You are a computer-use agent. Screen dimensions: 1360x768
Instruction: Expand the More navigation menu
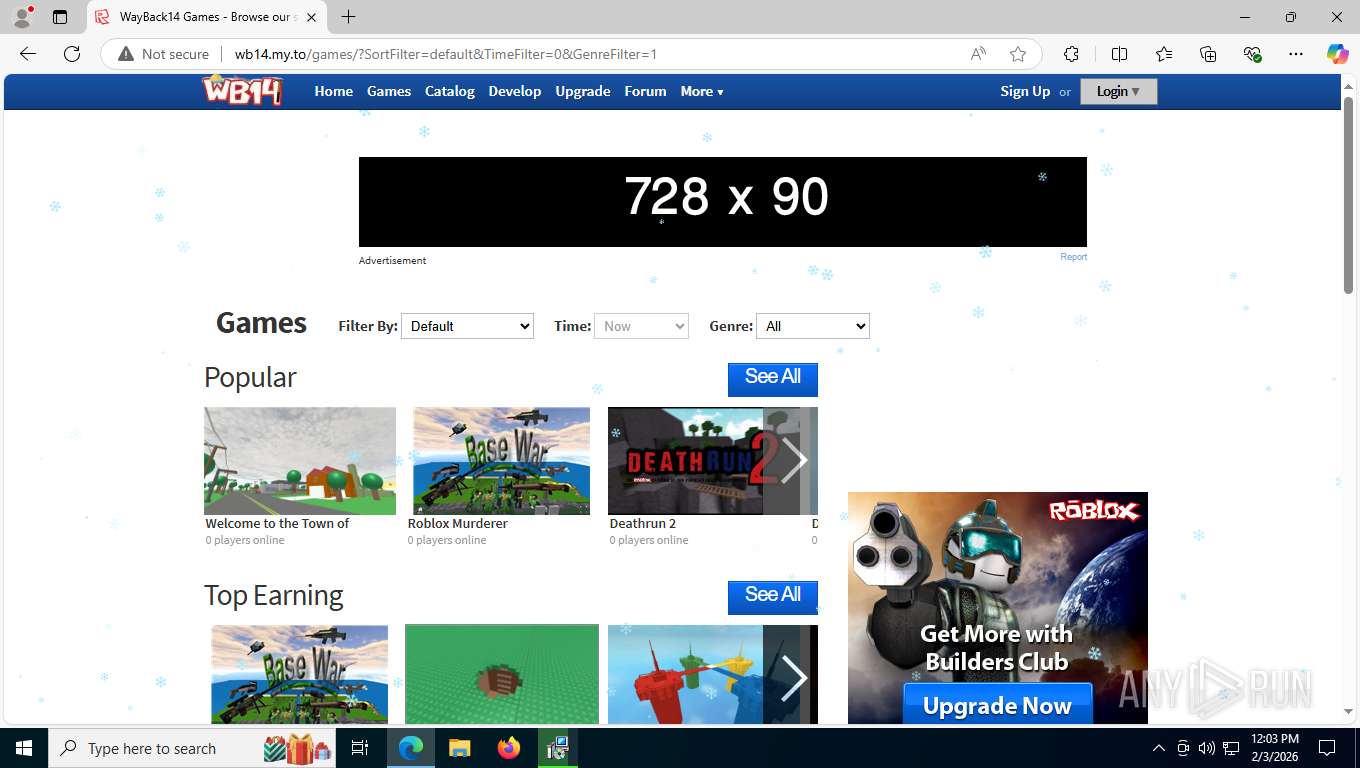[x=702, y=91]
